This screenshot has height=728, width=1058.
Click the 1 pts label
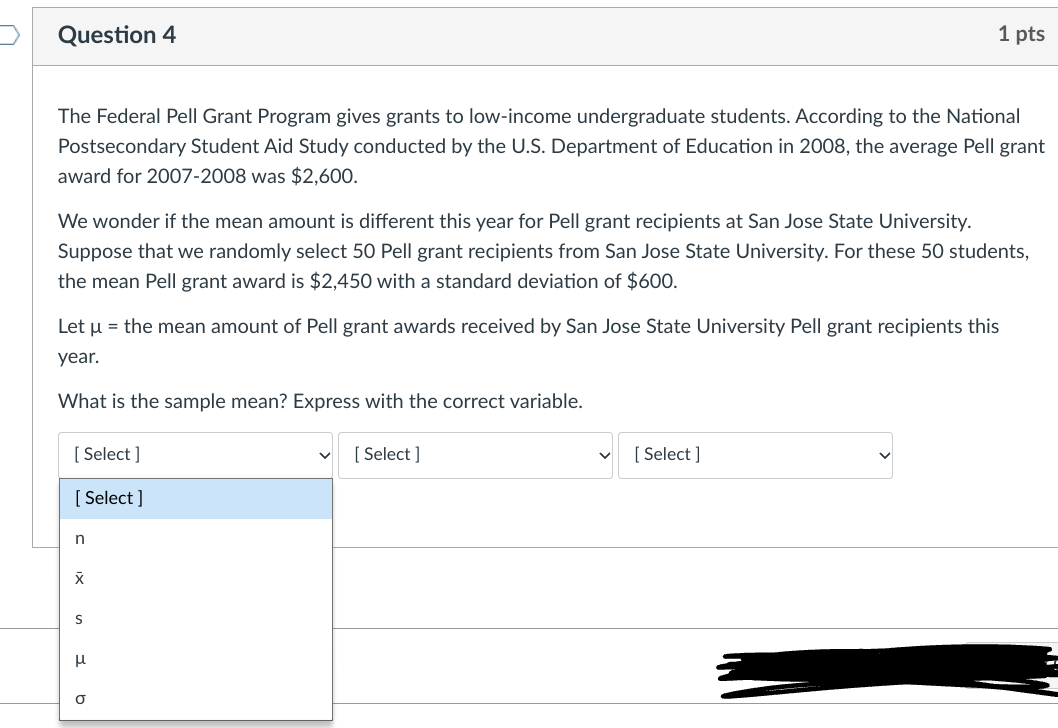(1022, 33)
